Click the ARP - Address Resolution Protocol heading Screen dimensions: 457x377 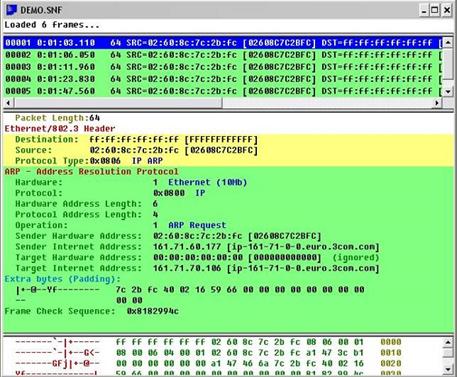tap(91, 172)
